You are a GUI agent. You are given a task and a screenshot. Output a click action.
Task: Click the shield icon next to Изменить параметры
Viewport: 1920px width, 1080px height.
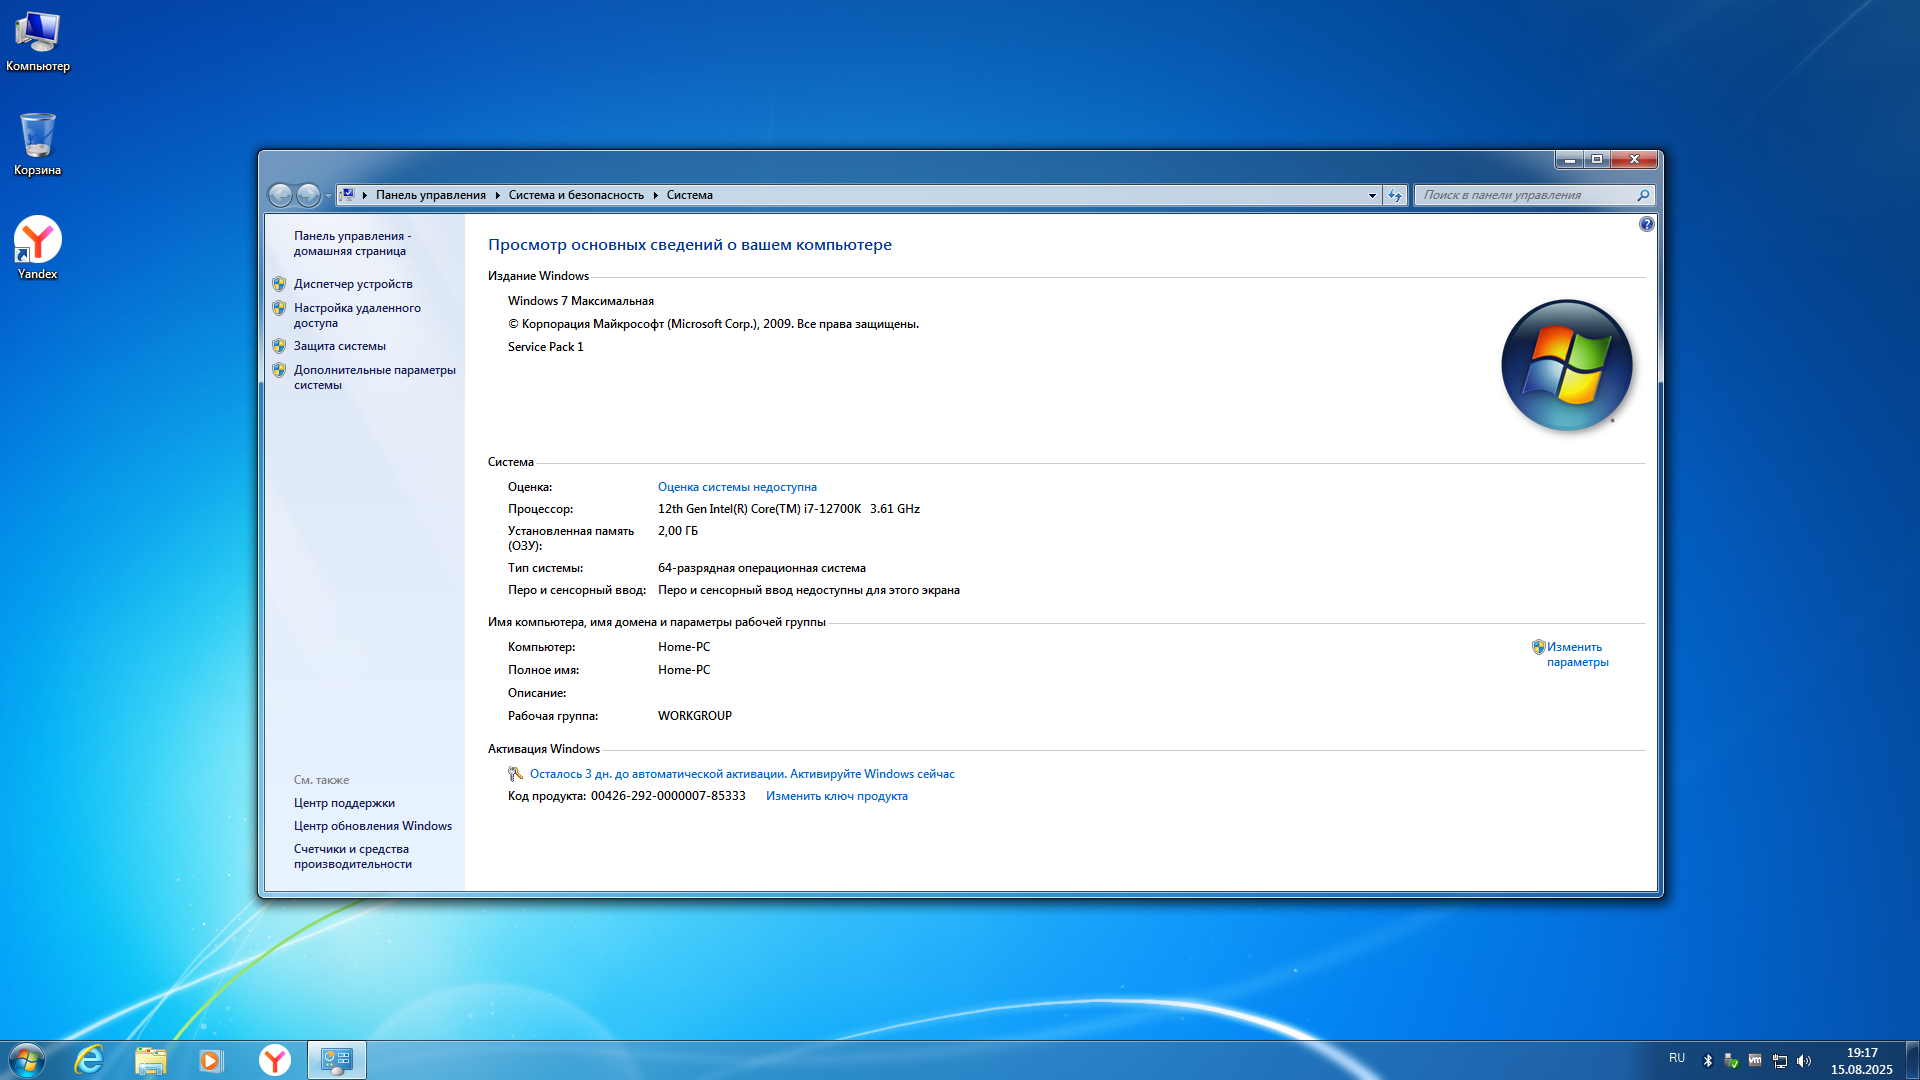(1539, 647)
